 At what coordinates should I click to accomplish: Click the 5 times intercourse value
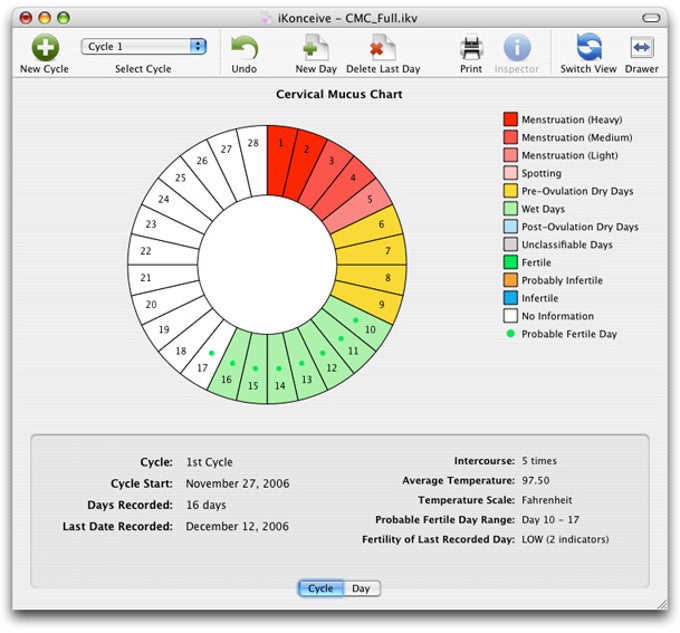click(539, 461)
